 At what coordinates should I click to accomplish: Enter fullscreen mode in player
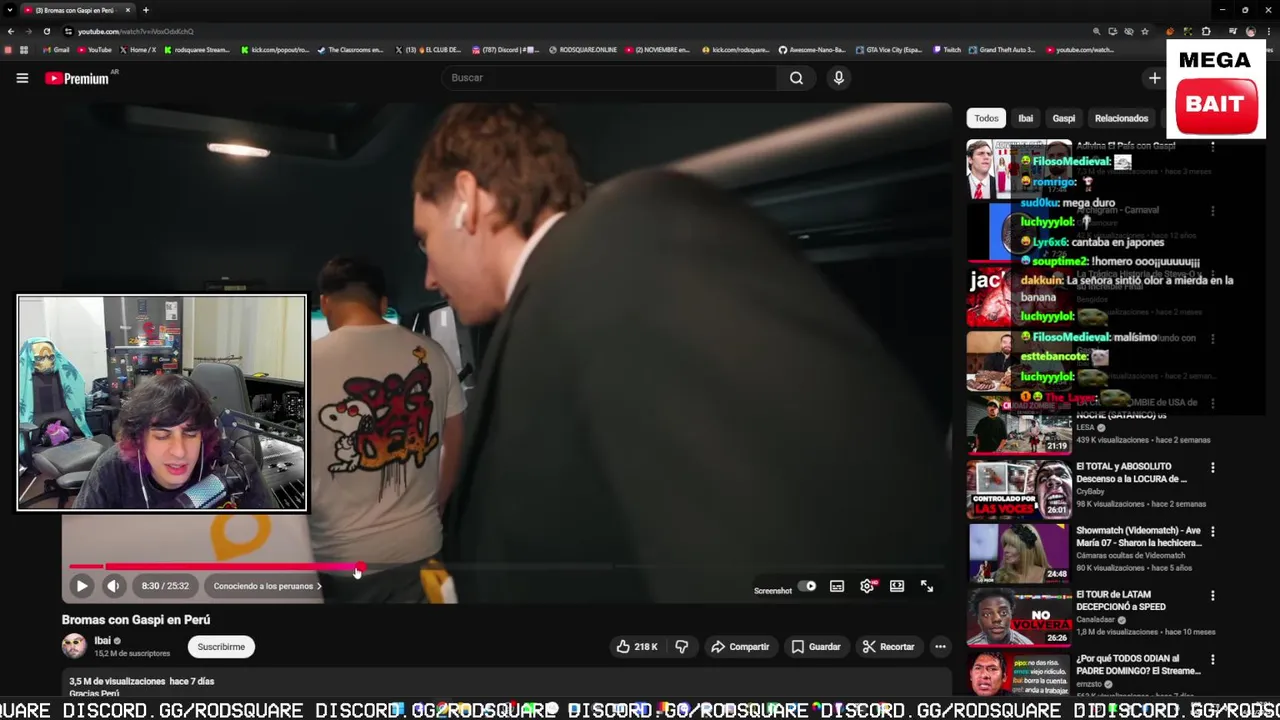pyautogui.click(x=927, y=586)
